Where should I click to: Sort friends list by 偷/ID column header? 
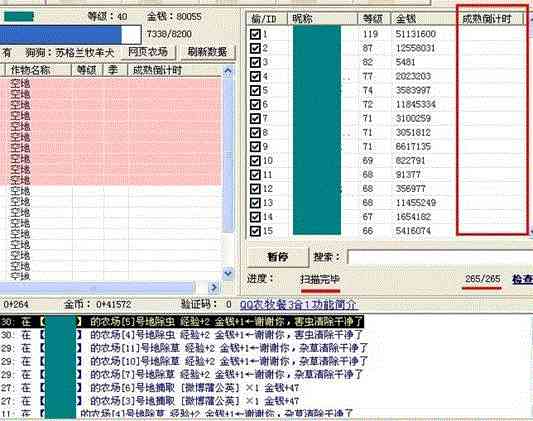[x=267, y=19]
